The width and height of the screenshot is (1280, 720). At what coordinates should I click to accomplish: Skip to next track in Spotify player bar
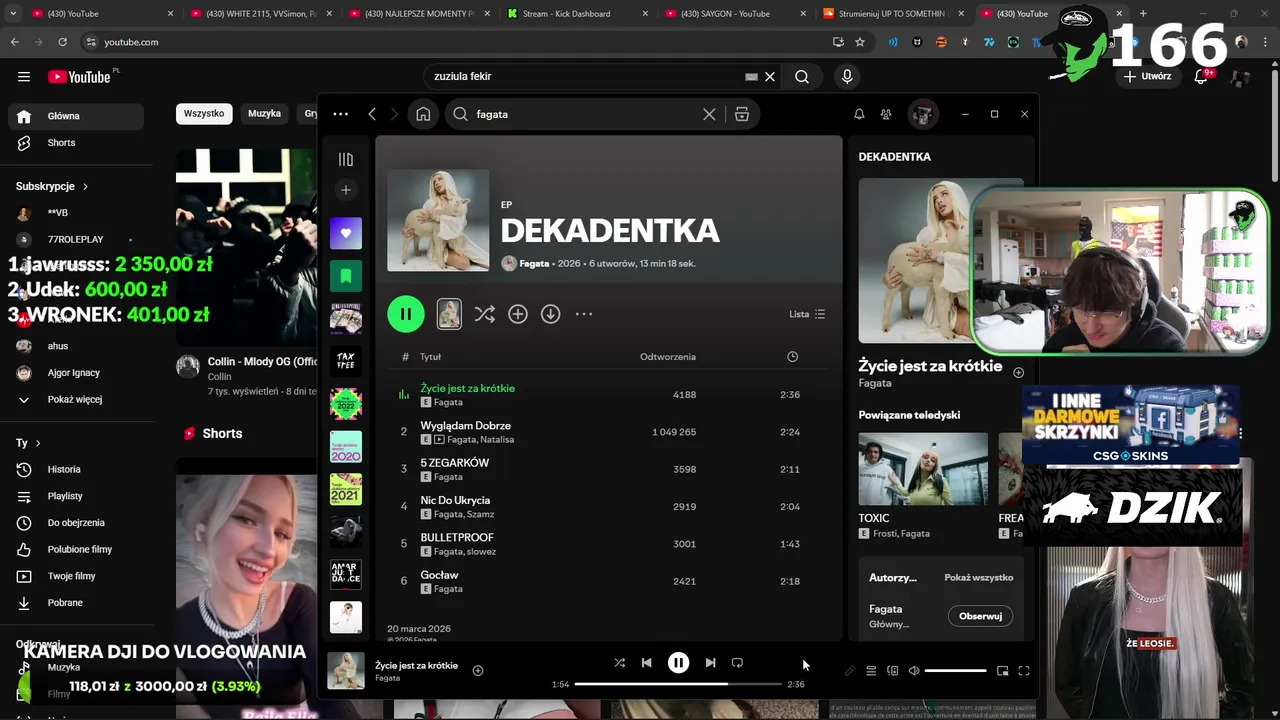pos(710,662)
